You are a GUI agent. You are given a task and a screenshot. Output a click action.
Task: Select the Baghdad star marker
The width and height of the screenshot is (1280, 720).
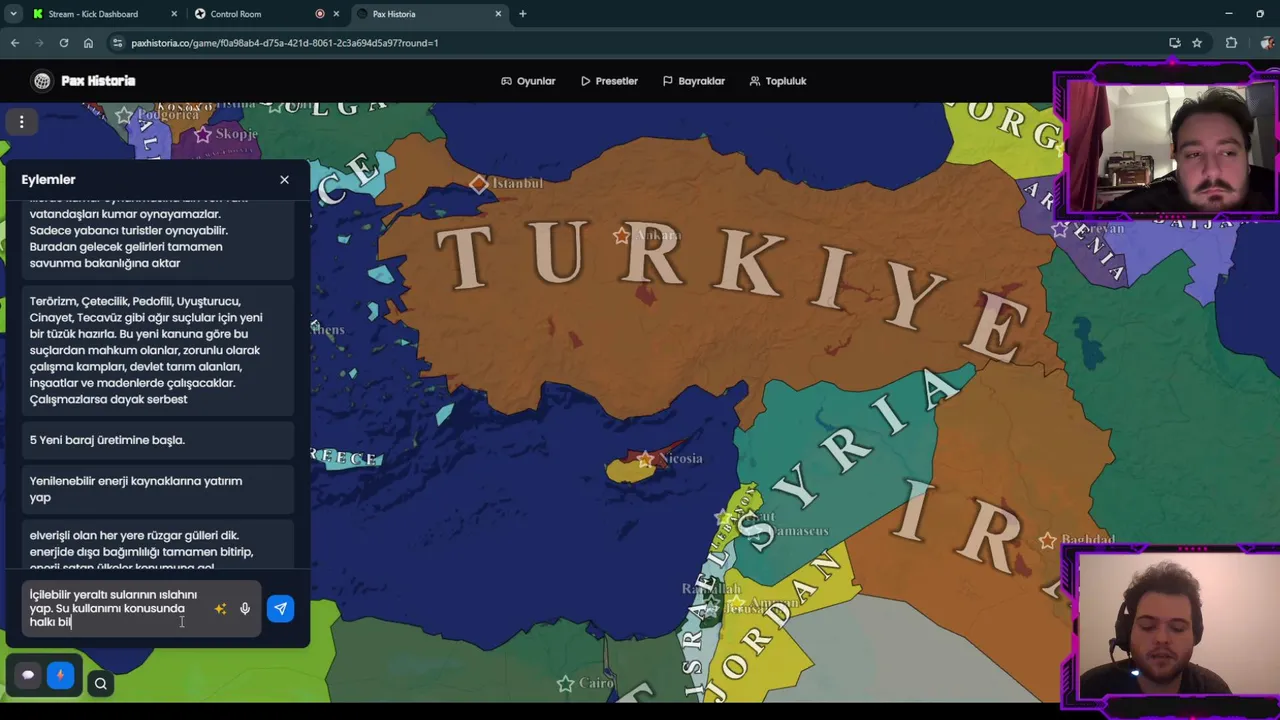pos(1047,540)
